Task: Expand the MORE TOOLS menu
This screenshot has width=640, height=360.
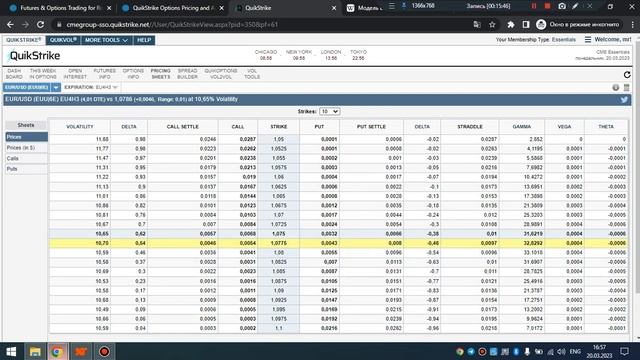Action: 107,40
